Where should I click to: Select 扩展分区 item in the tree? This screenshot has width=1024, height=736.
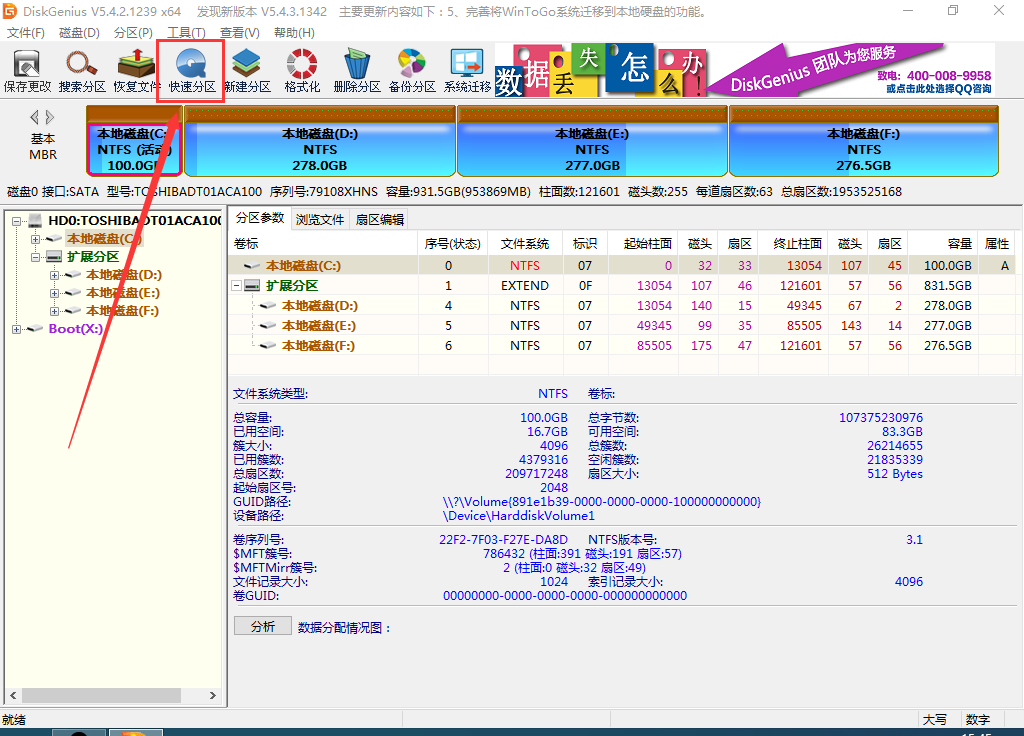click(x=93, y=257)
